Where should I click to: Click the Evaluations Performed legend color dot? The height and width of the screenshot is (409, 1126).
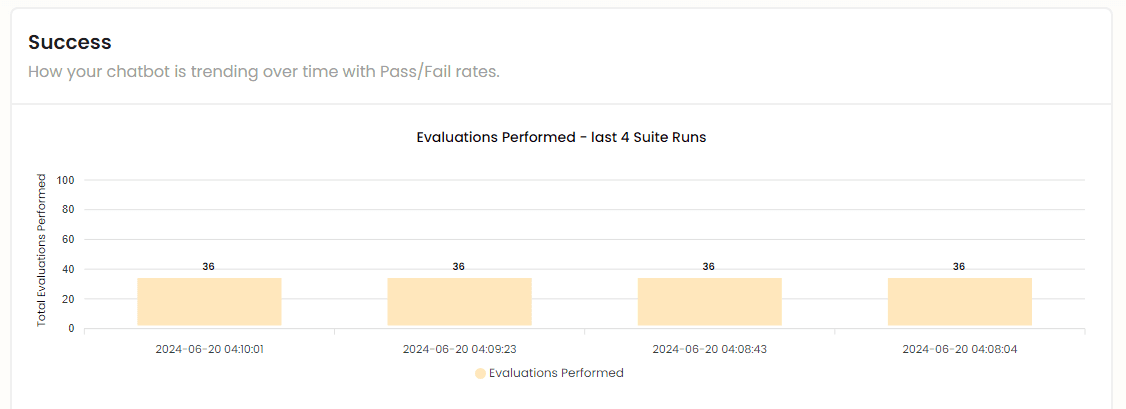[x=480, y=373]
